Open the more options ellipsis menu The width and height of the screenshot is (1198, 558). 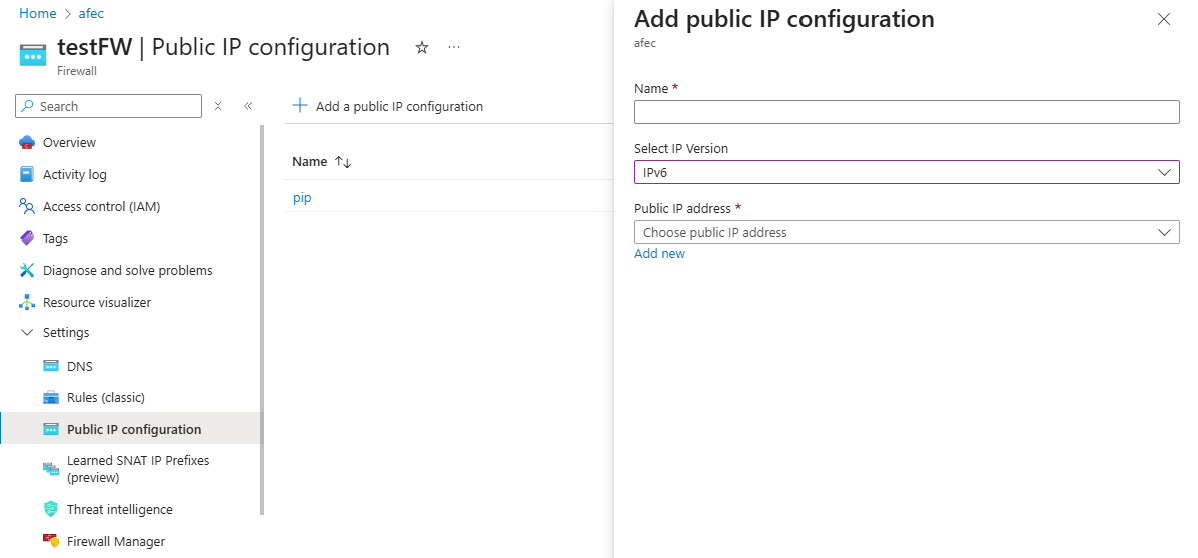click(454, 47)
